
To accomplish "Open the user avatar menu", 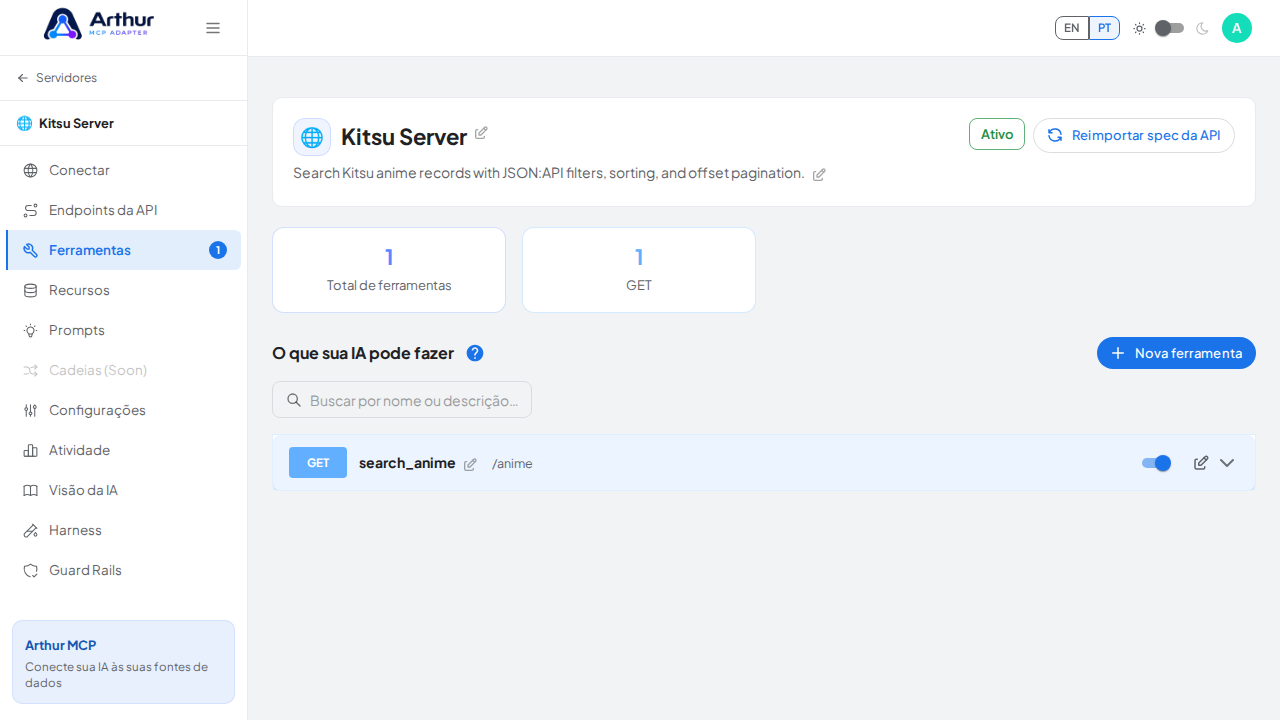I will coord(1237,28).
